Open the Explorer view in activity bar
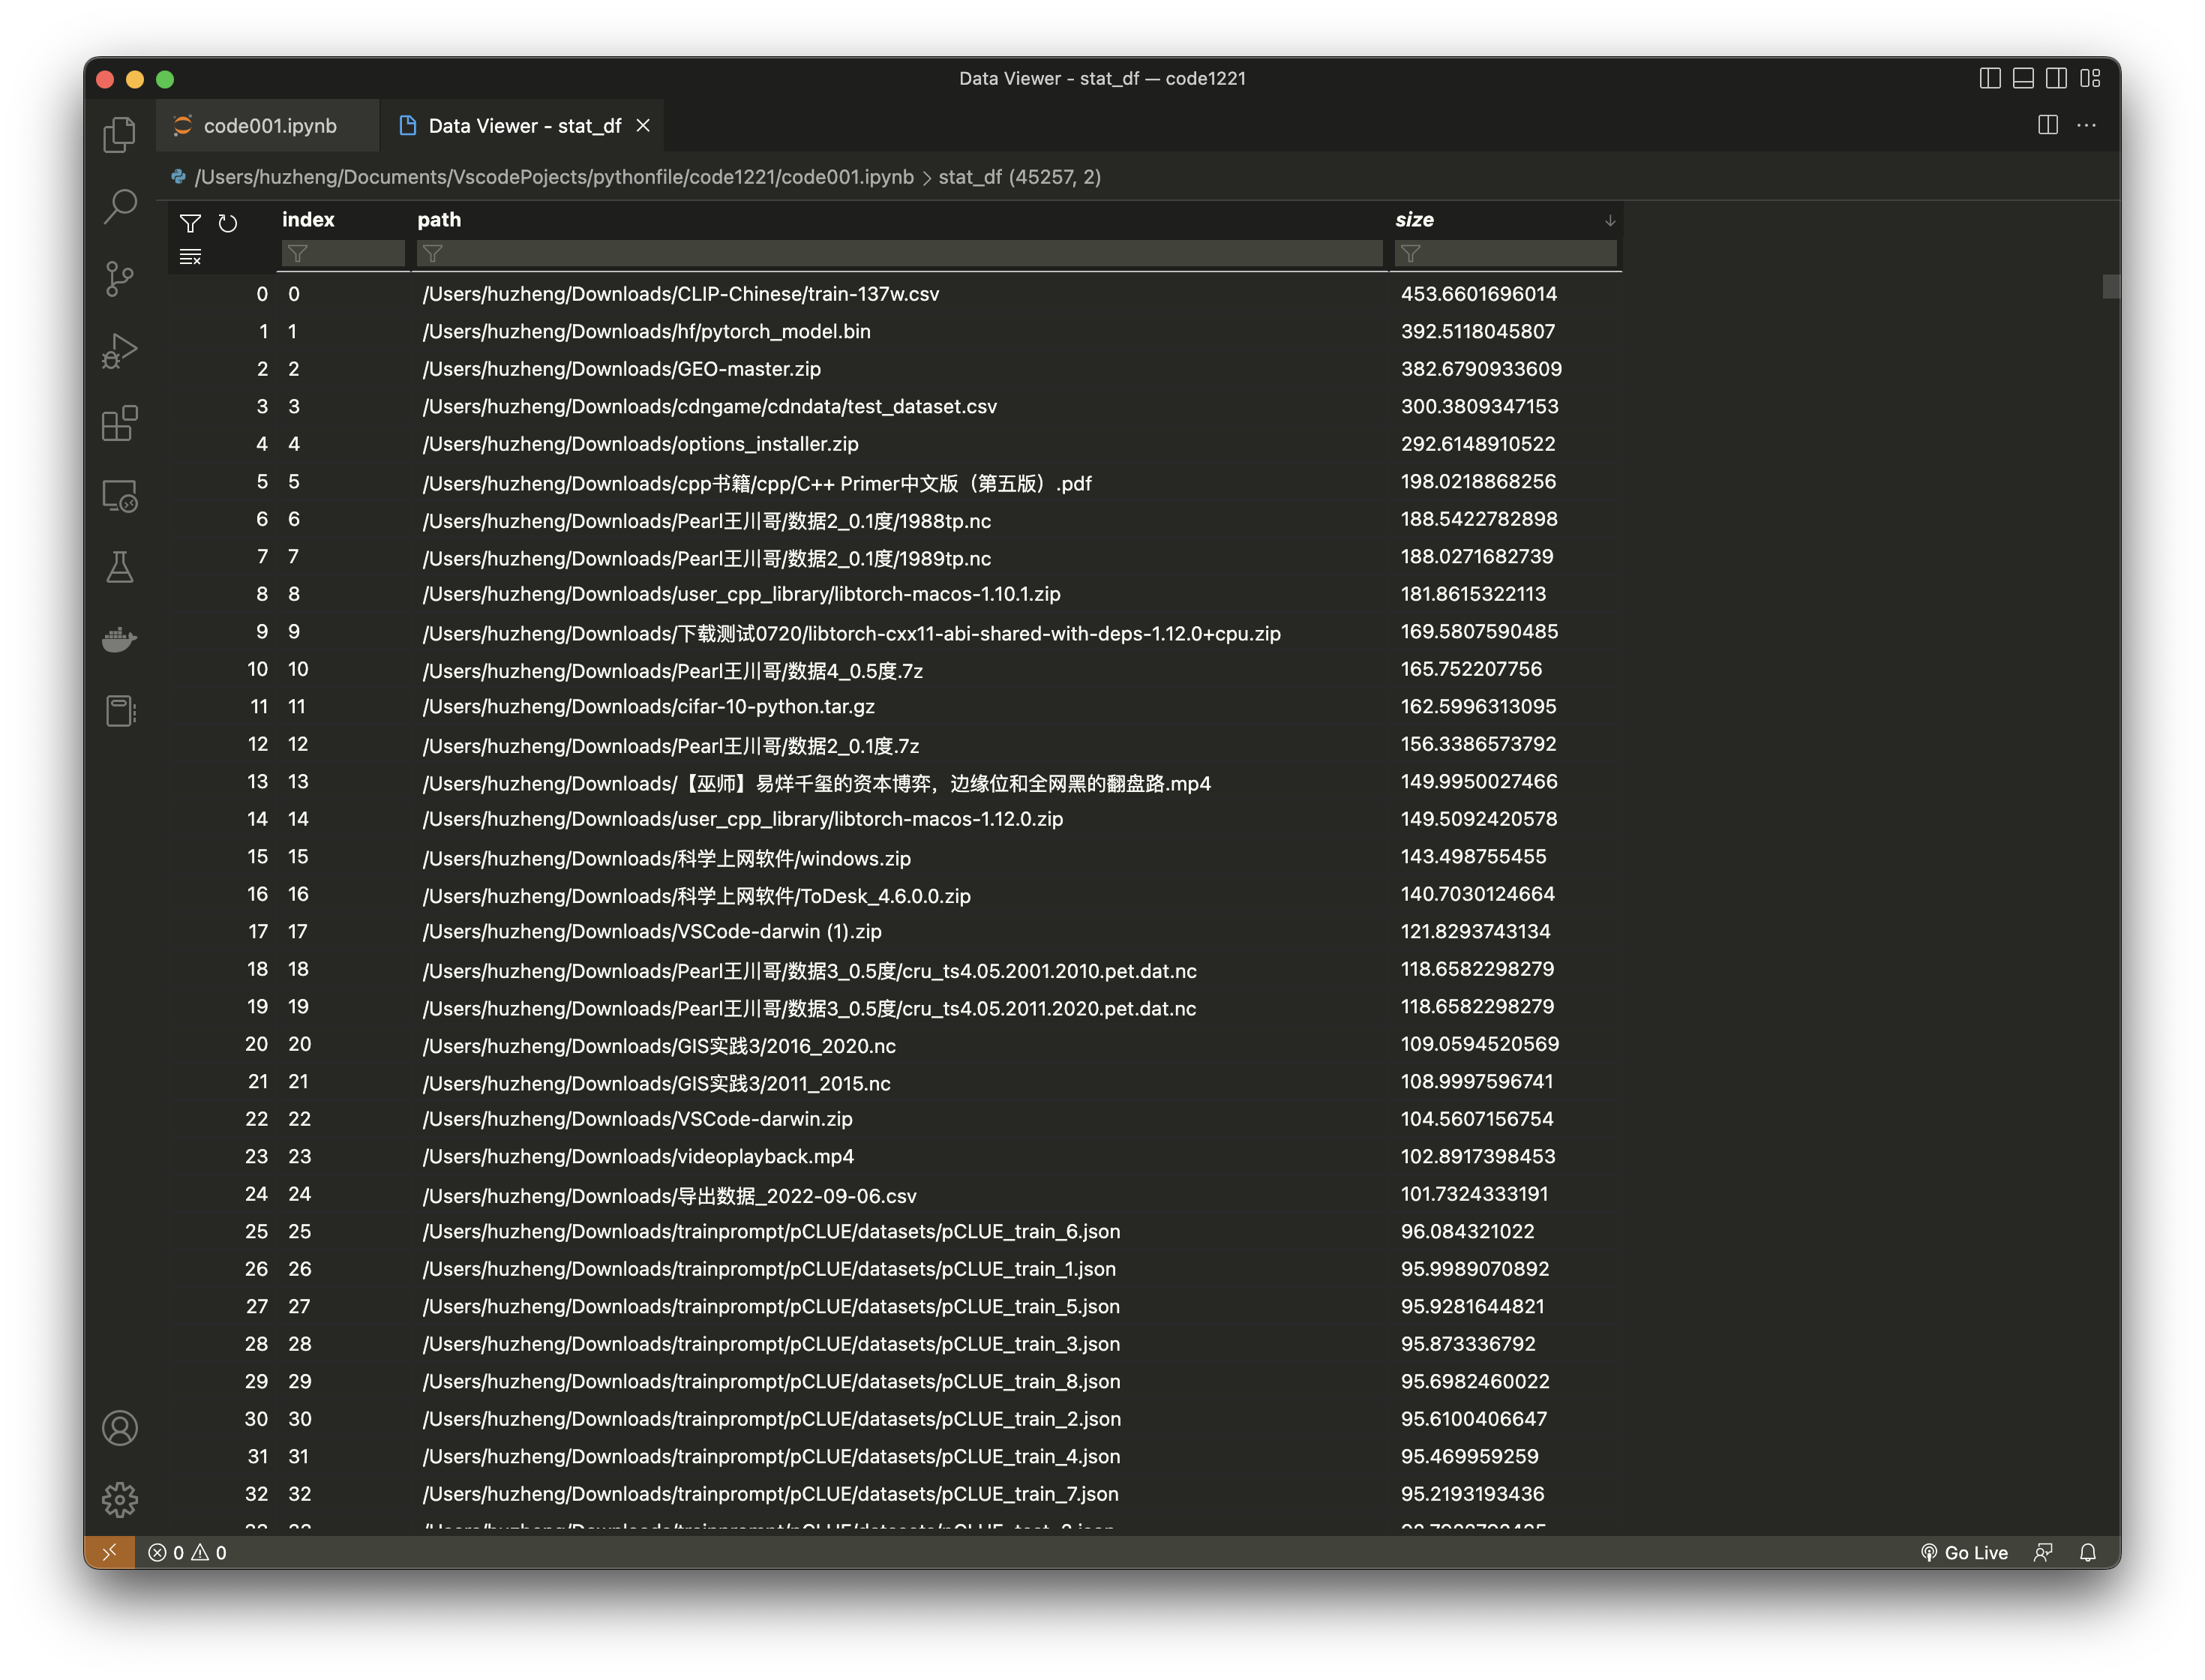Viewport: 2205px width, 1680px height. [119, 134]
